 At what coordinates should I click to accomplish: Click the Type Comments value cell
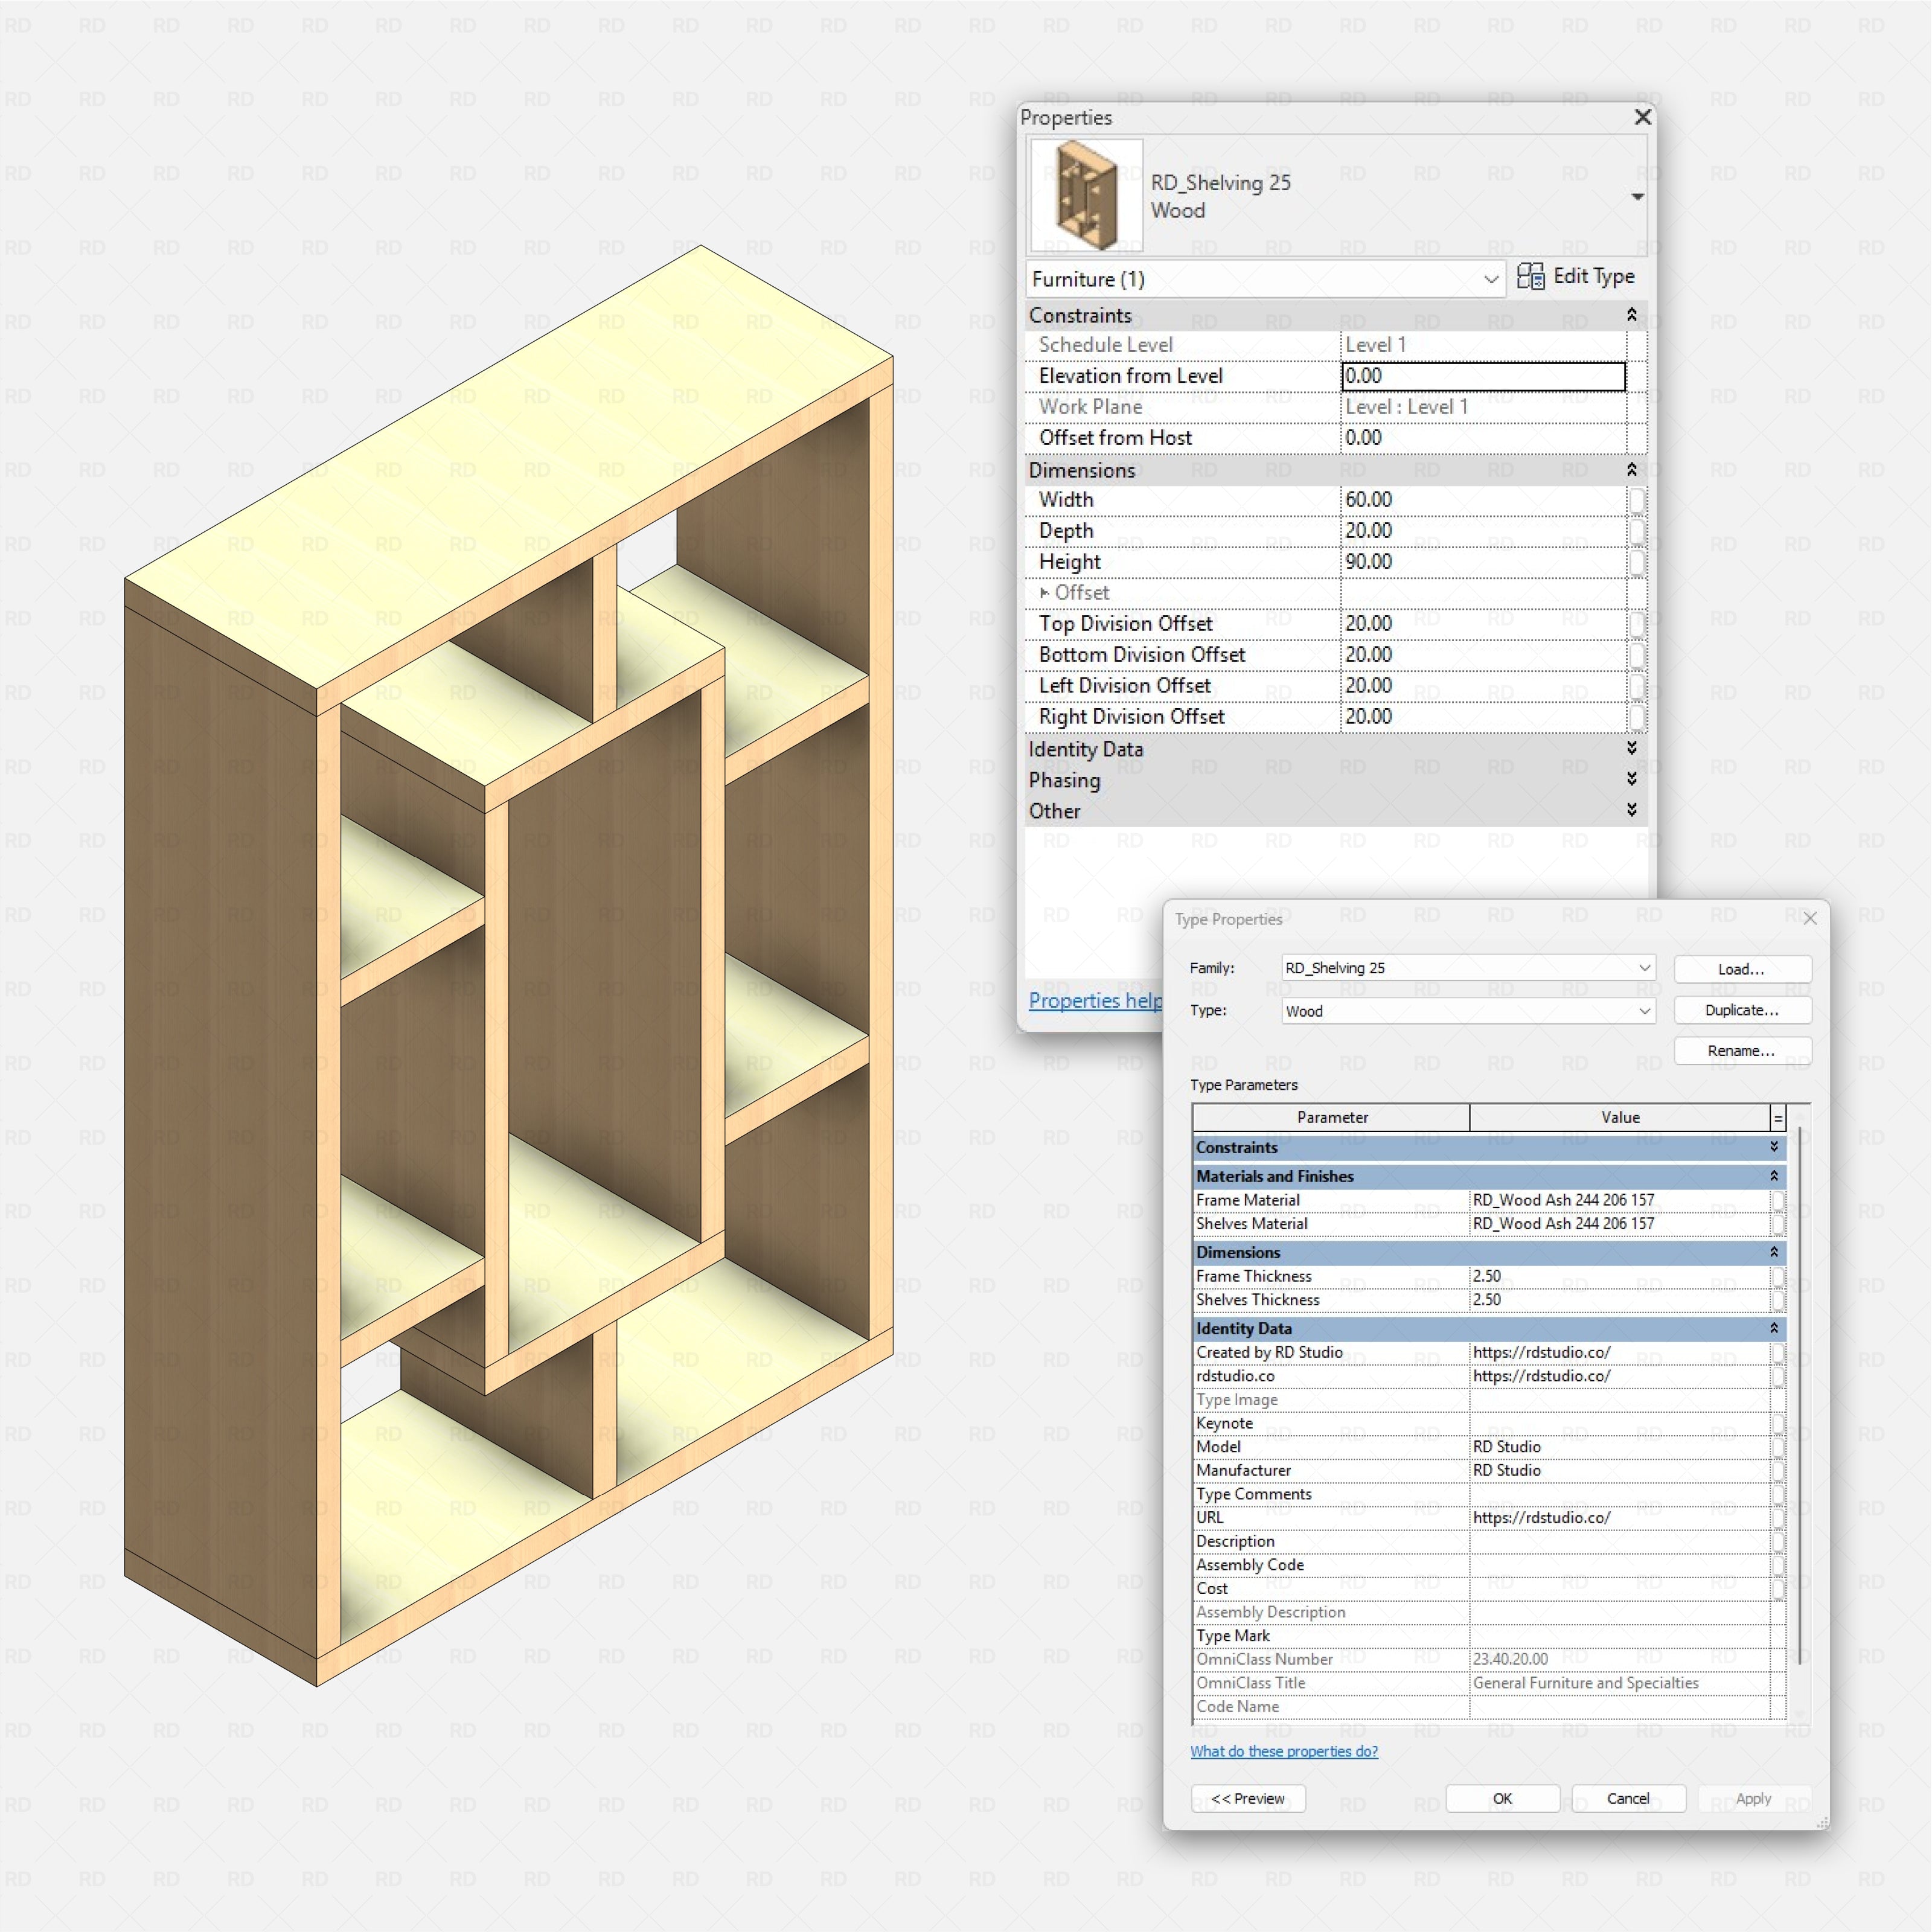(1619, 1494)
